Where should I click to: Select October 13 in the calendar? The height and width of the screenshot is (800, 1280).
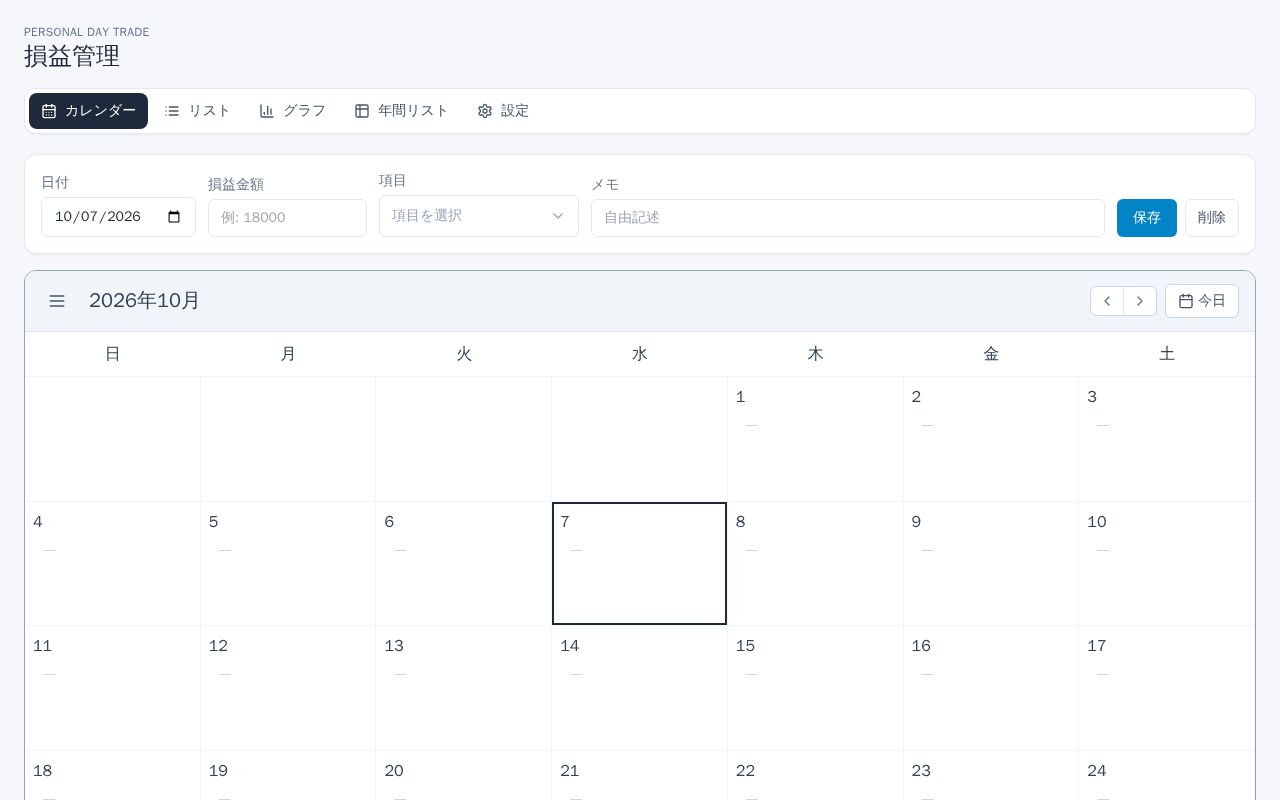(464, 688)
